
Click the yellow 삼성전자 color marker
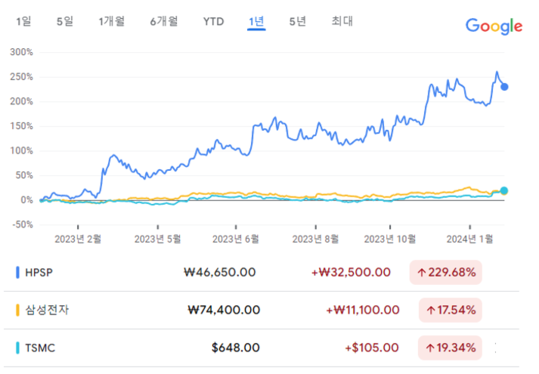[18, 310]
